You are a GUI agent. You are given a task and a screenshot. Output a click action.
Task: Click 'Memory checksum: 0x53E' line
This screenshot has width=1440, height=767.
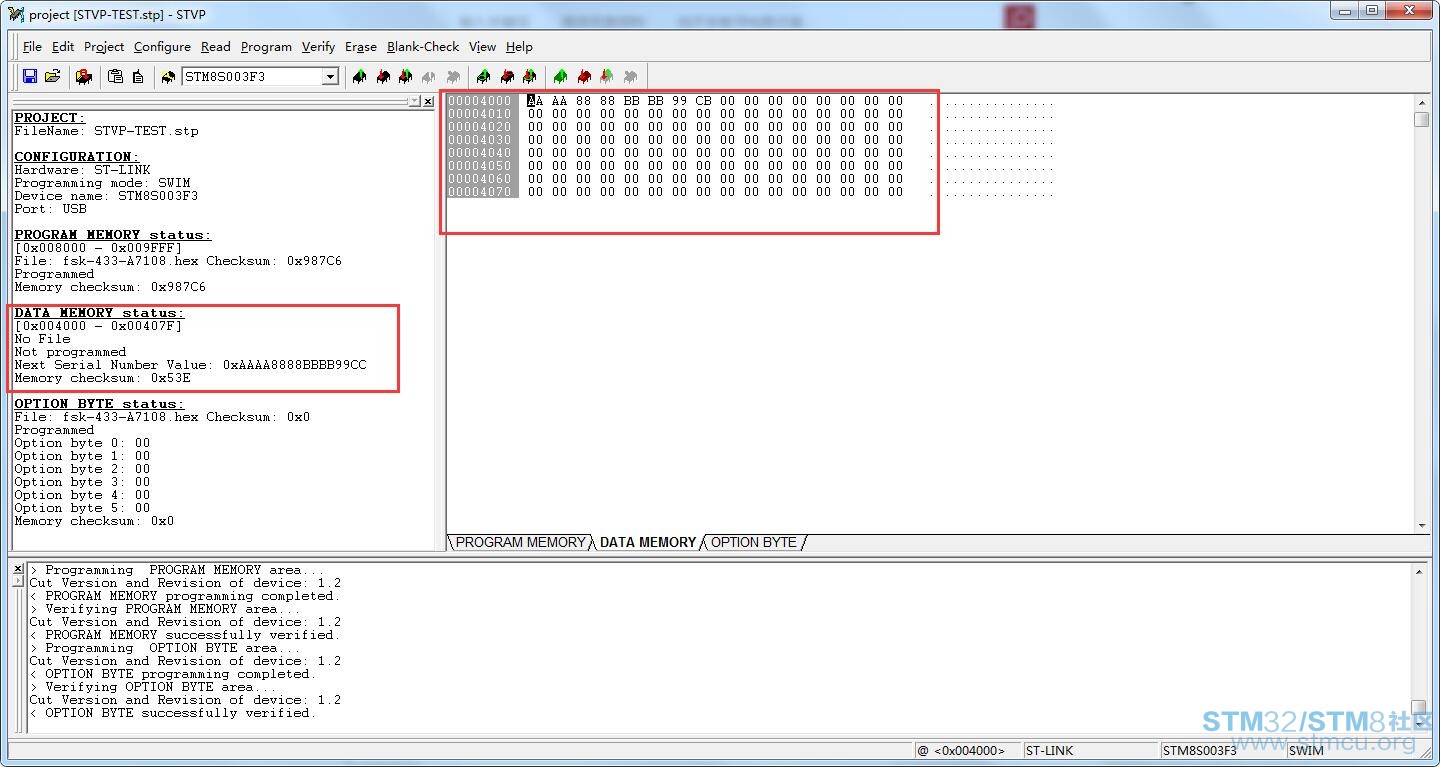102,378
